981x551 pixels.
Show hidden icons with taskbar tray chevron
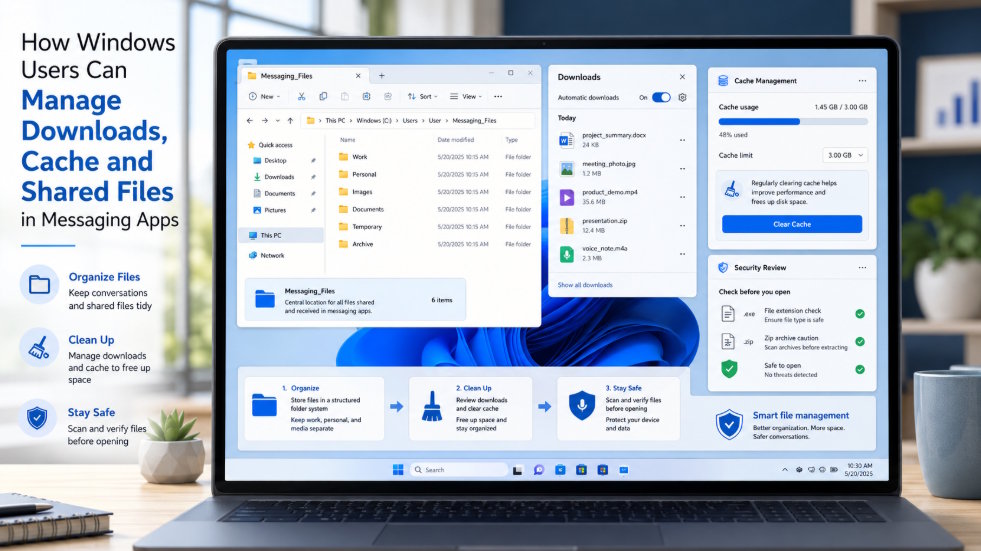pyautogui.click(x=785, y=470)
